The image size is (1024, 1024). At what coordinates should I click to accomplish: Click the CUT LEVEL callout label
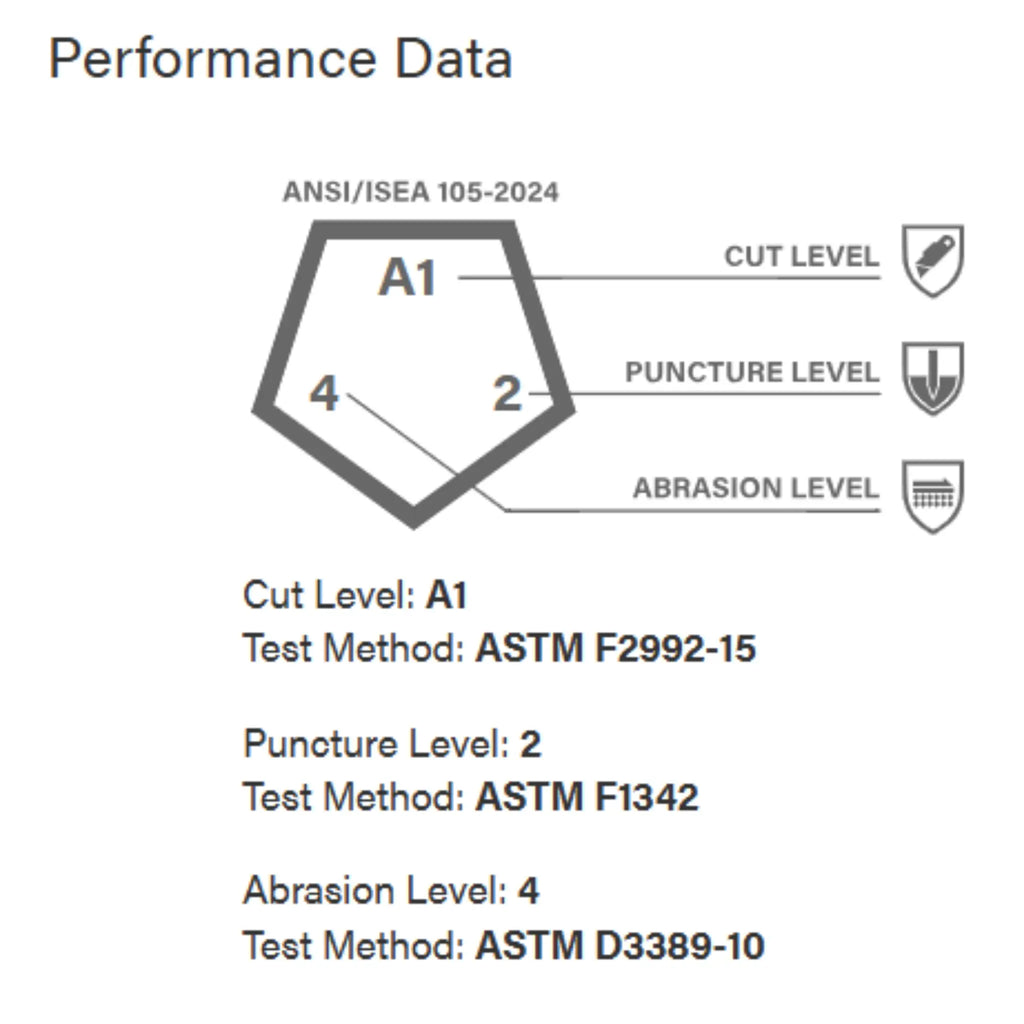pyautogui.click(x=801, y=256)
